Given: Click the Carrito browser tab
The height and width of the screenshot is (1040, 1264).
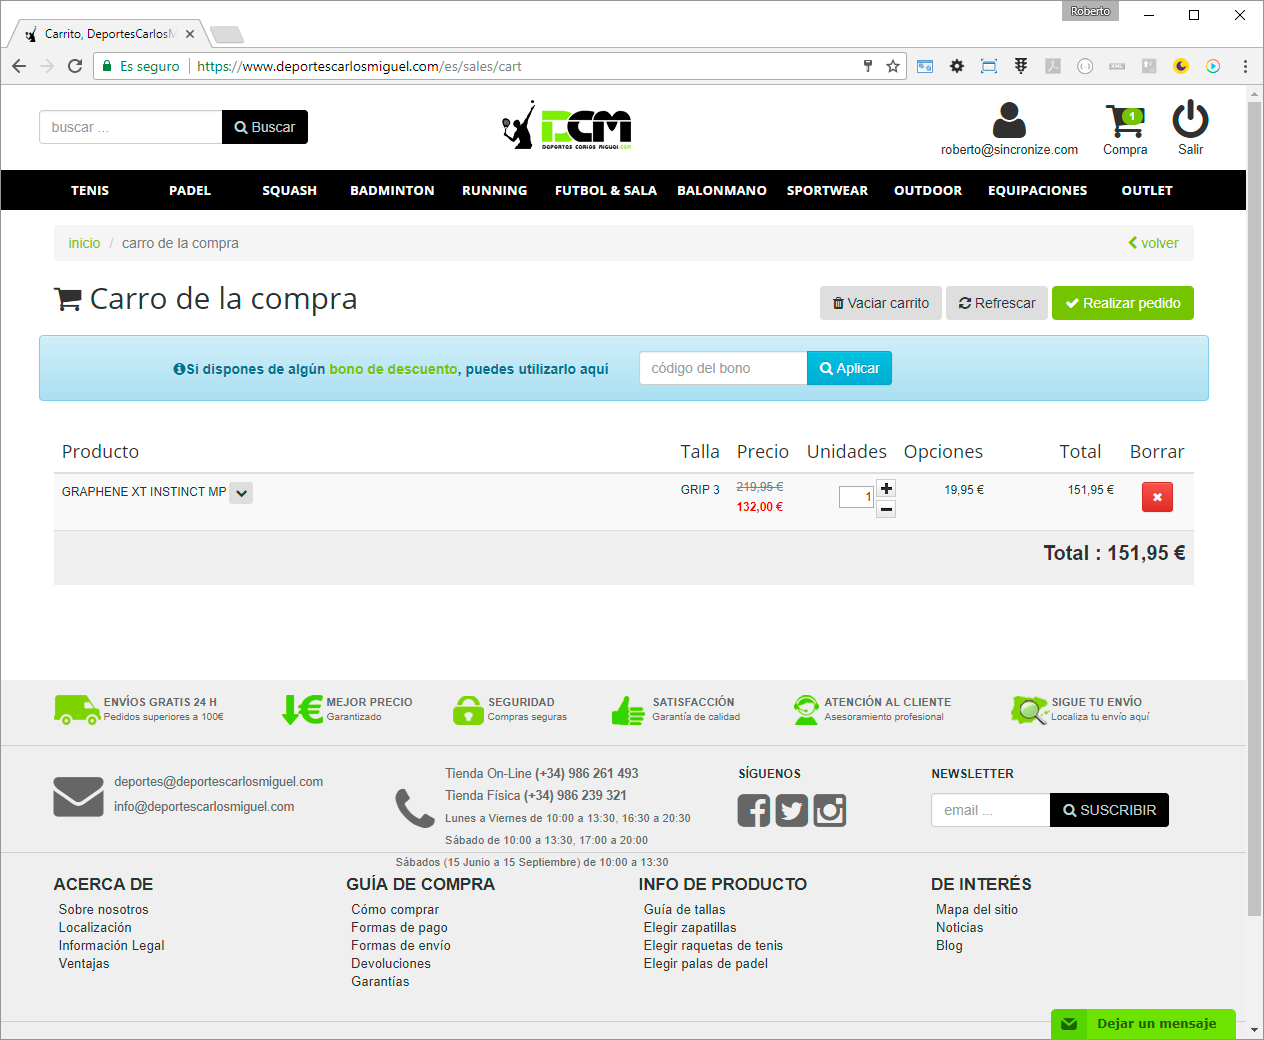Looking at the screenshot, I should click(108, 34).
